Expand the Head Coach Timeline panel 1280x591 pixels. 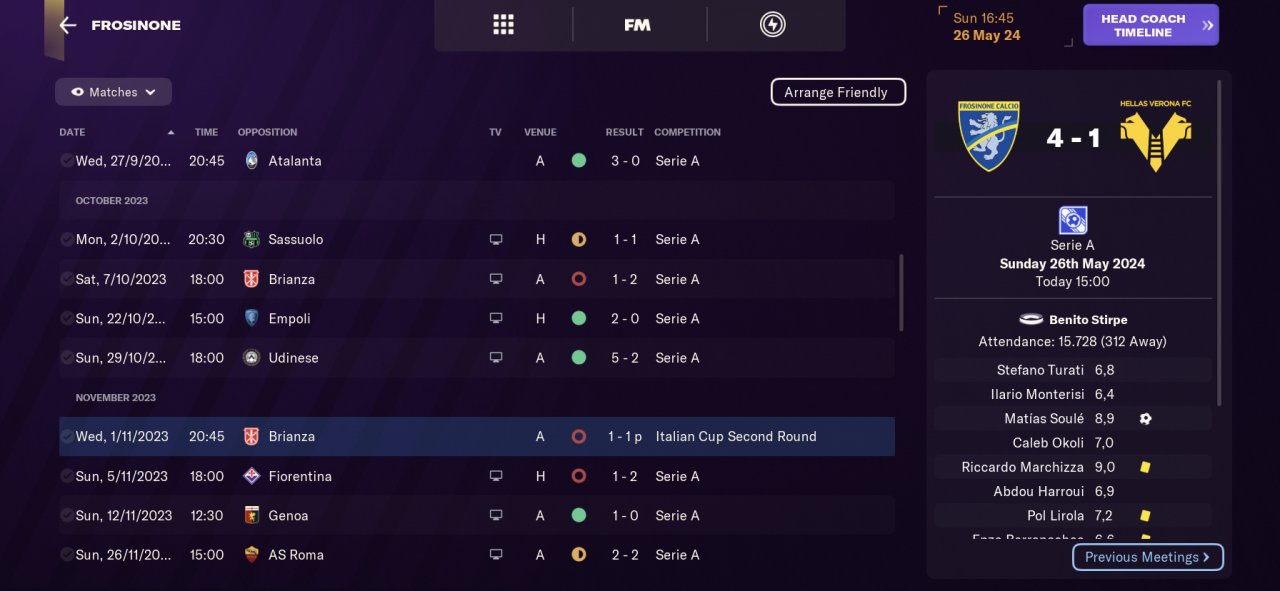(x=1150, y=25)
